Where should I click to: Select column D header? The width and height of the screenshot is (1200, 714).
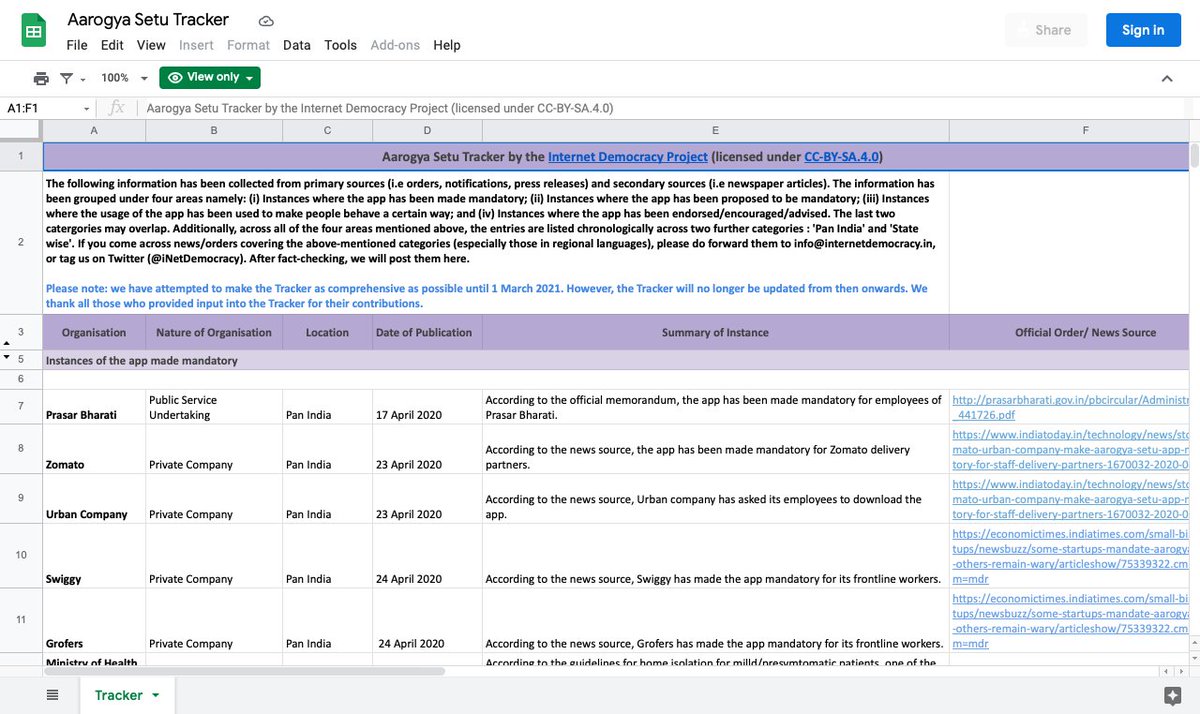[427, 130]
